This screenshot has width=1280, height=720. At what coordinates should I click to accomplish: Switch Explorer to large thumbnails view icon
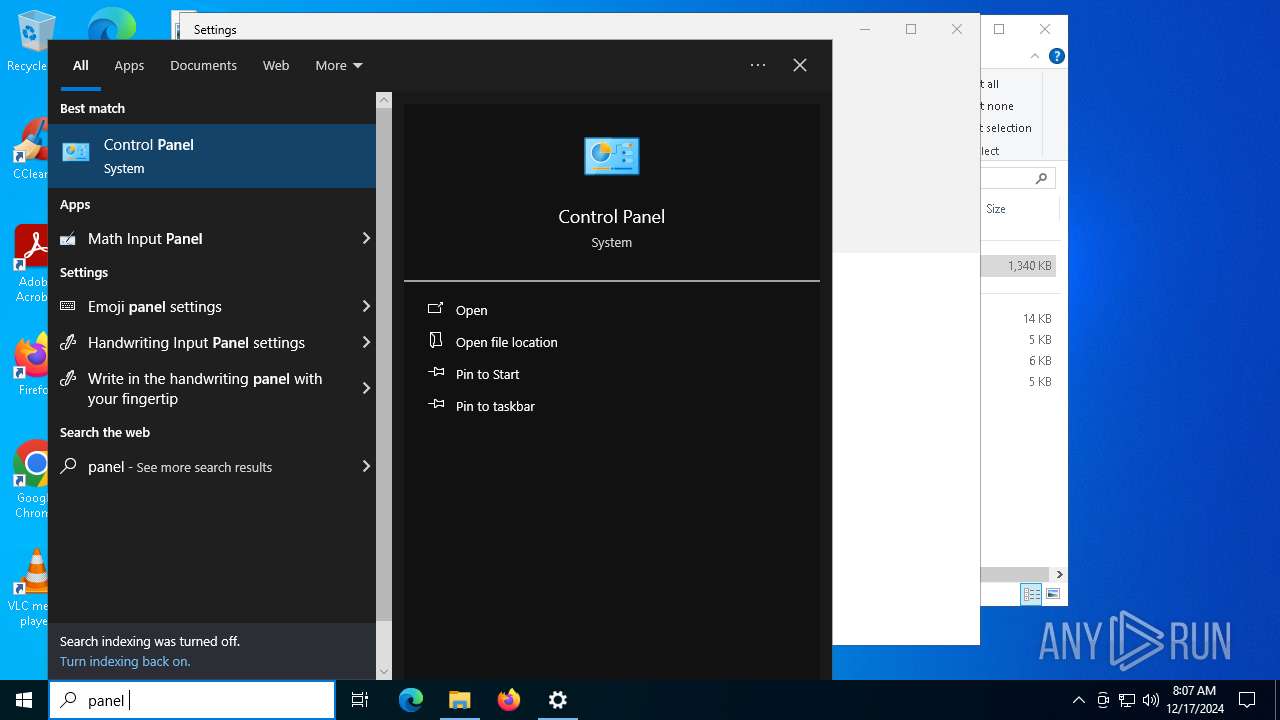(x=1052, y=594)
